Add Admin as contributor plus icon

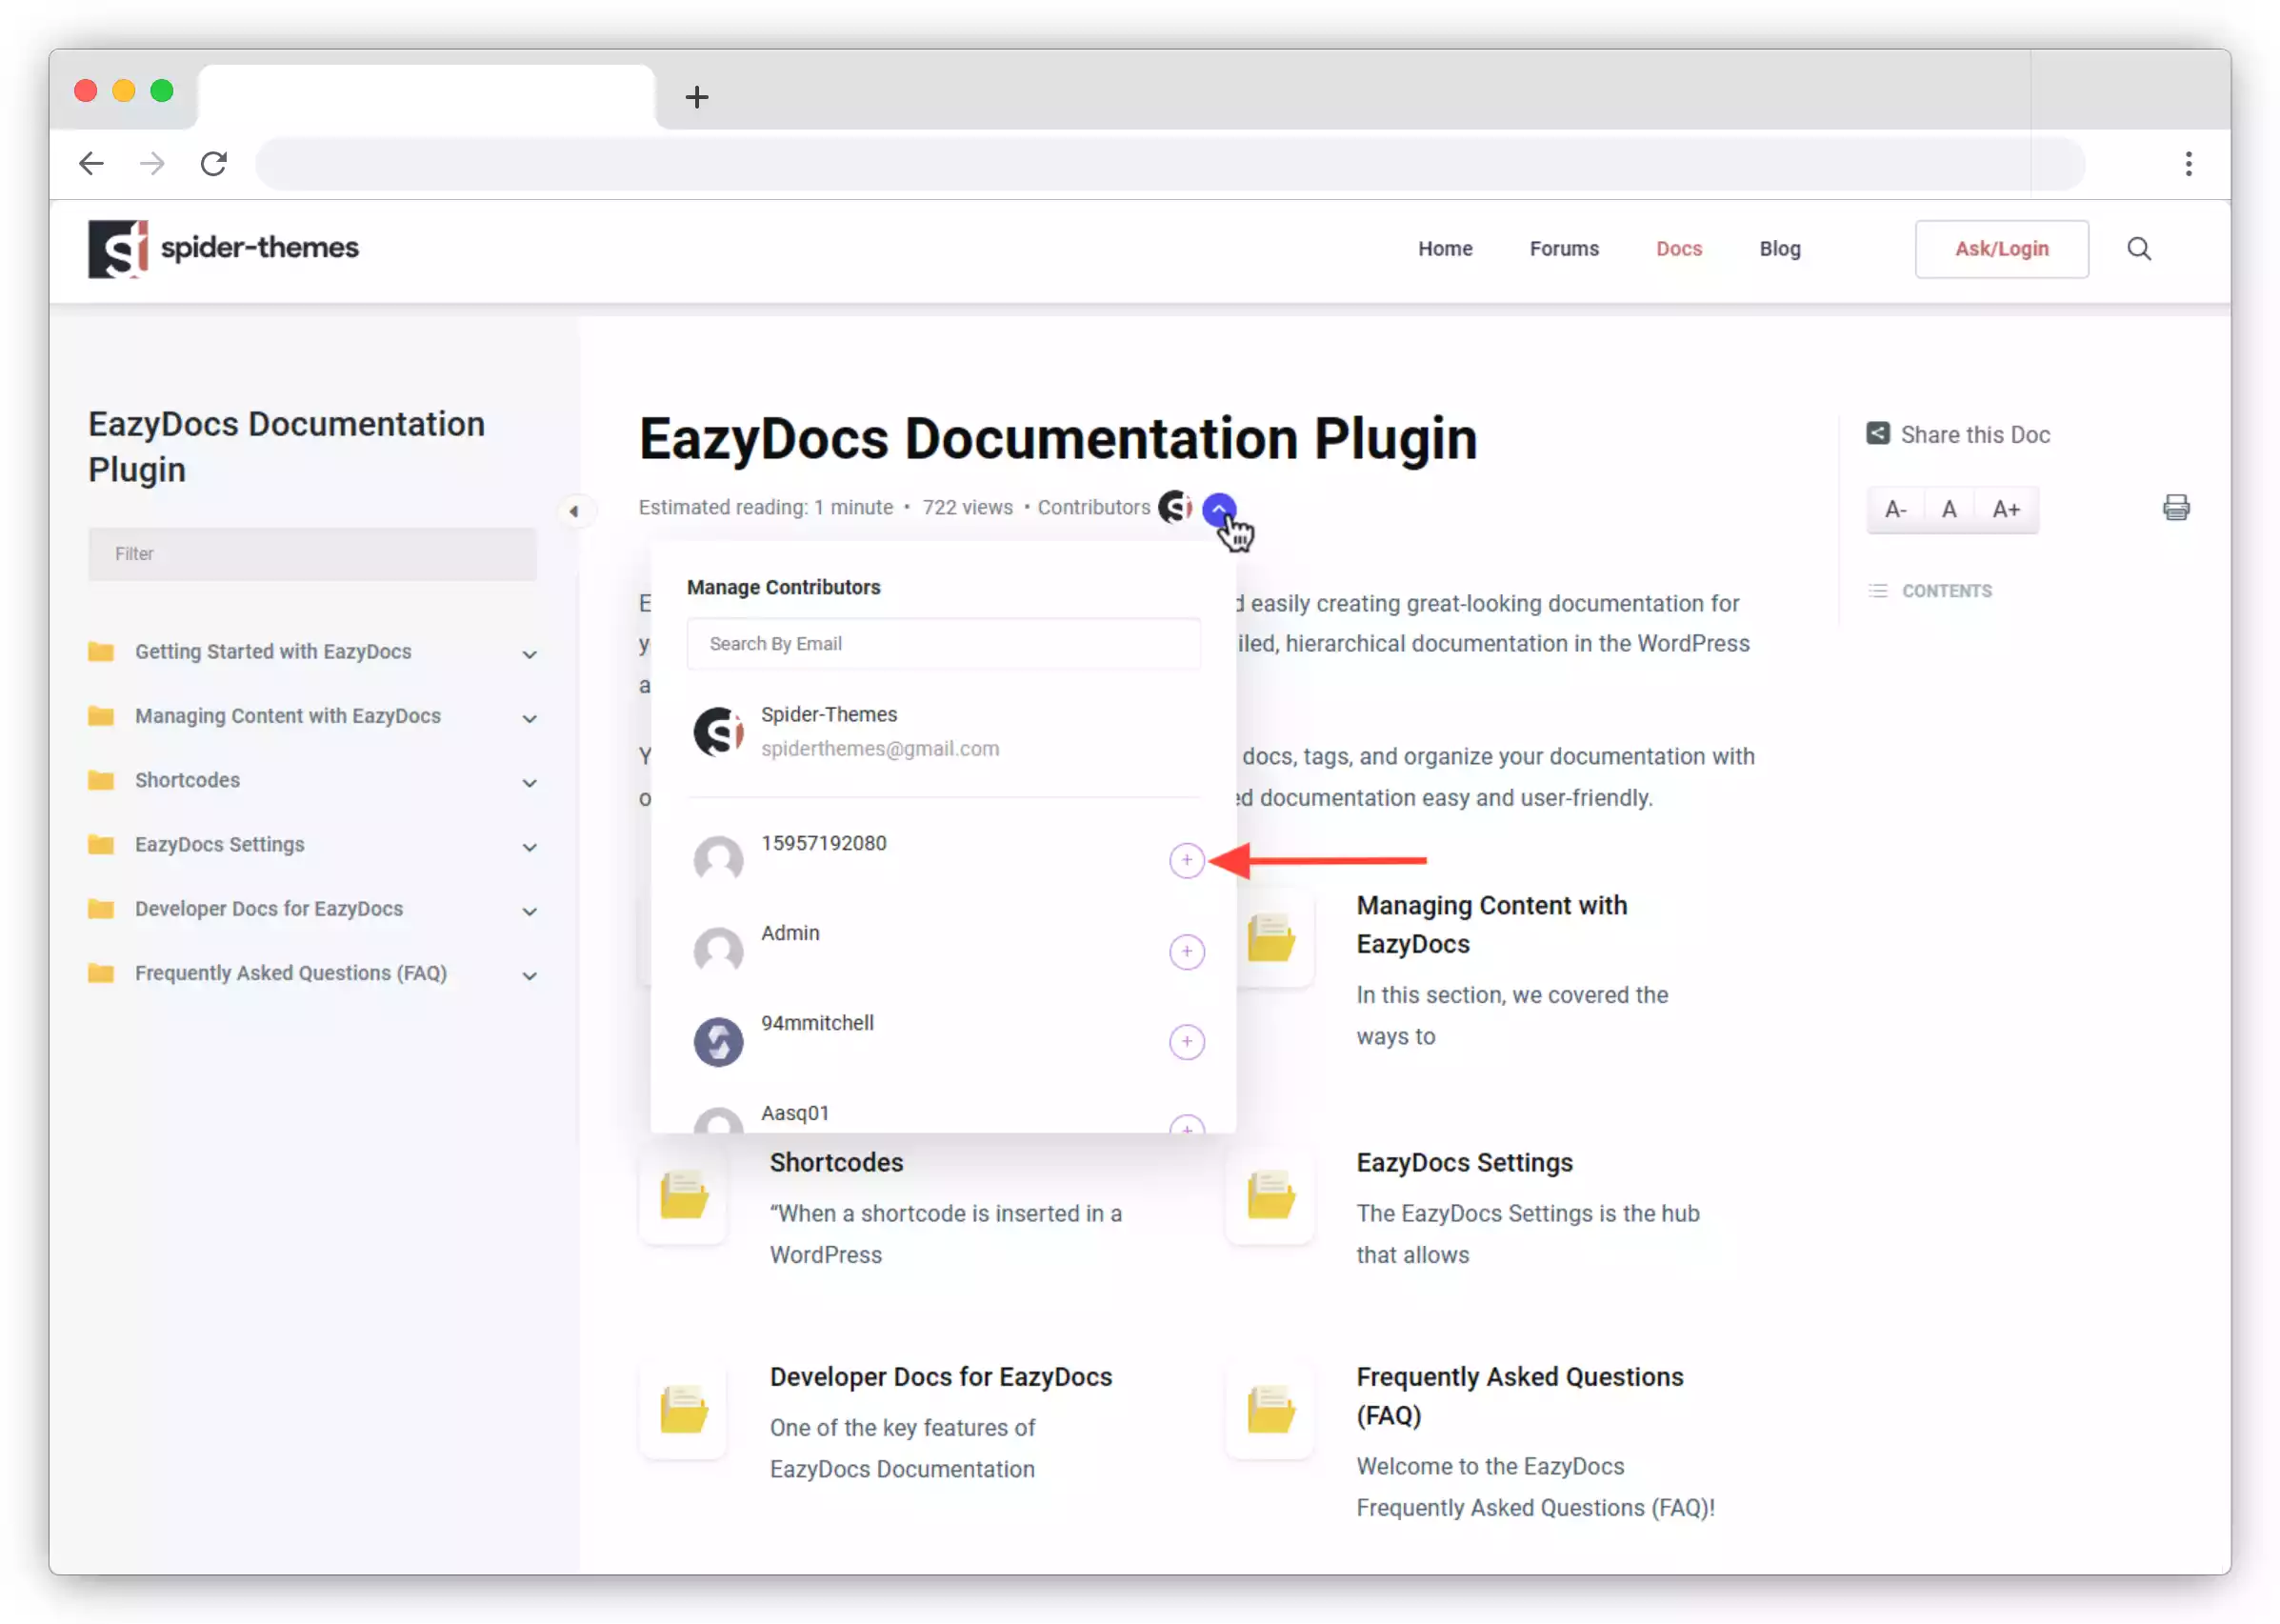(x=1186, y=951)
